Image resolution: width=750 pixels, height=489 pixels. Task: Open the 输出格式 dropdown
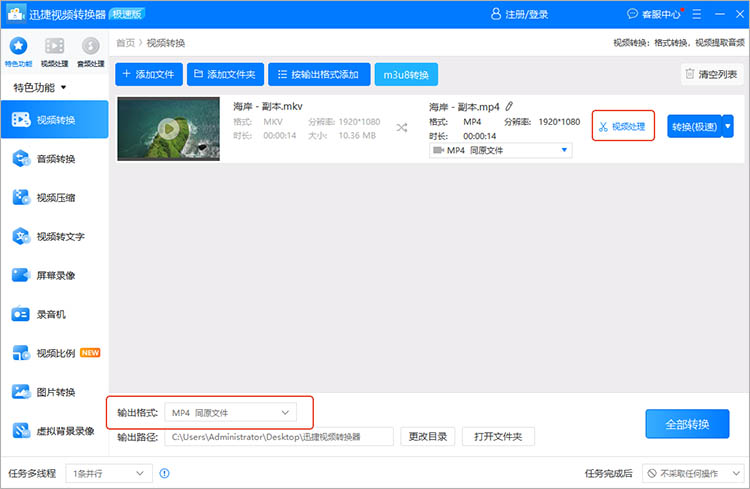(231, 412)
